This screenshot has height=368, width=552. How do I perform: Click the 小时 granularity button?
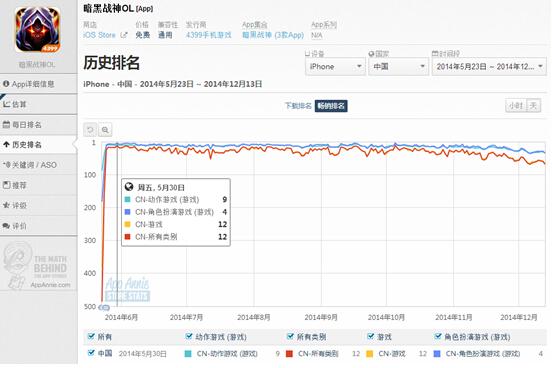pos(516,105)
